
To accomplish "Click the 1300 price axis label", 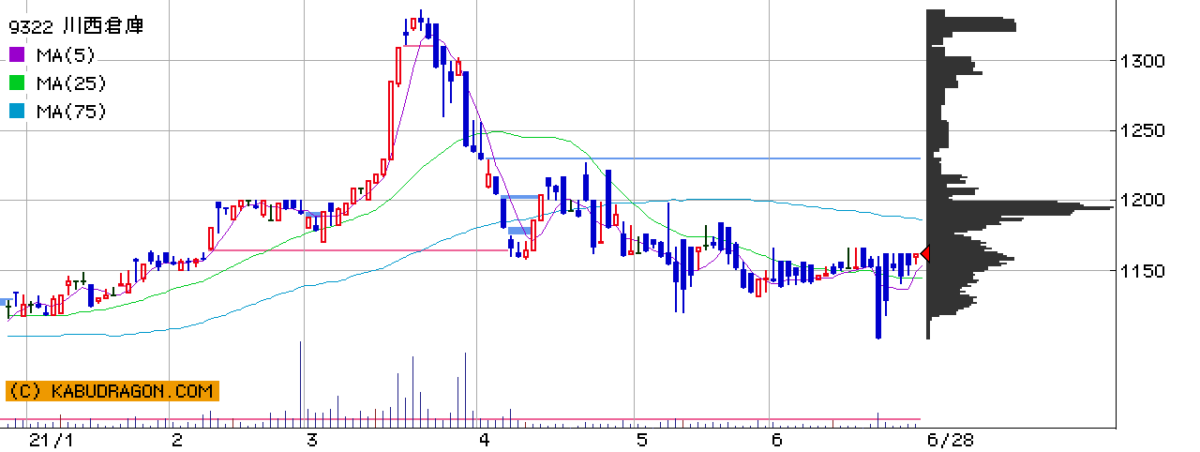I will click(x=1143, y=61).
